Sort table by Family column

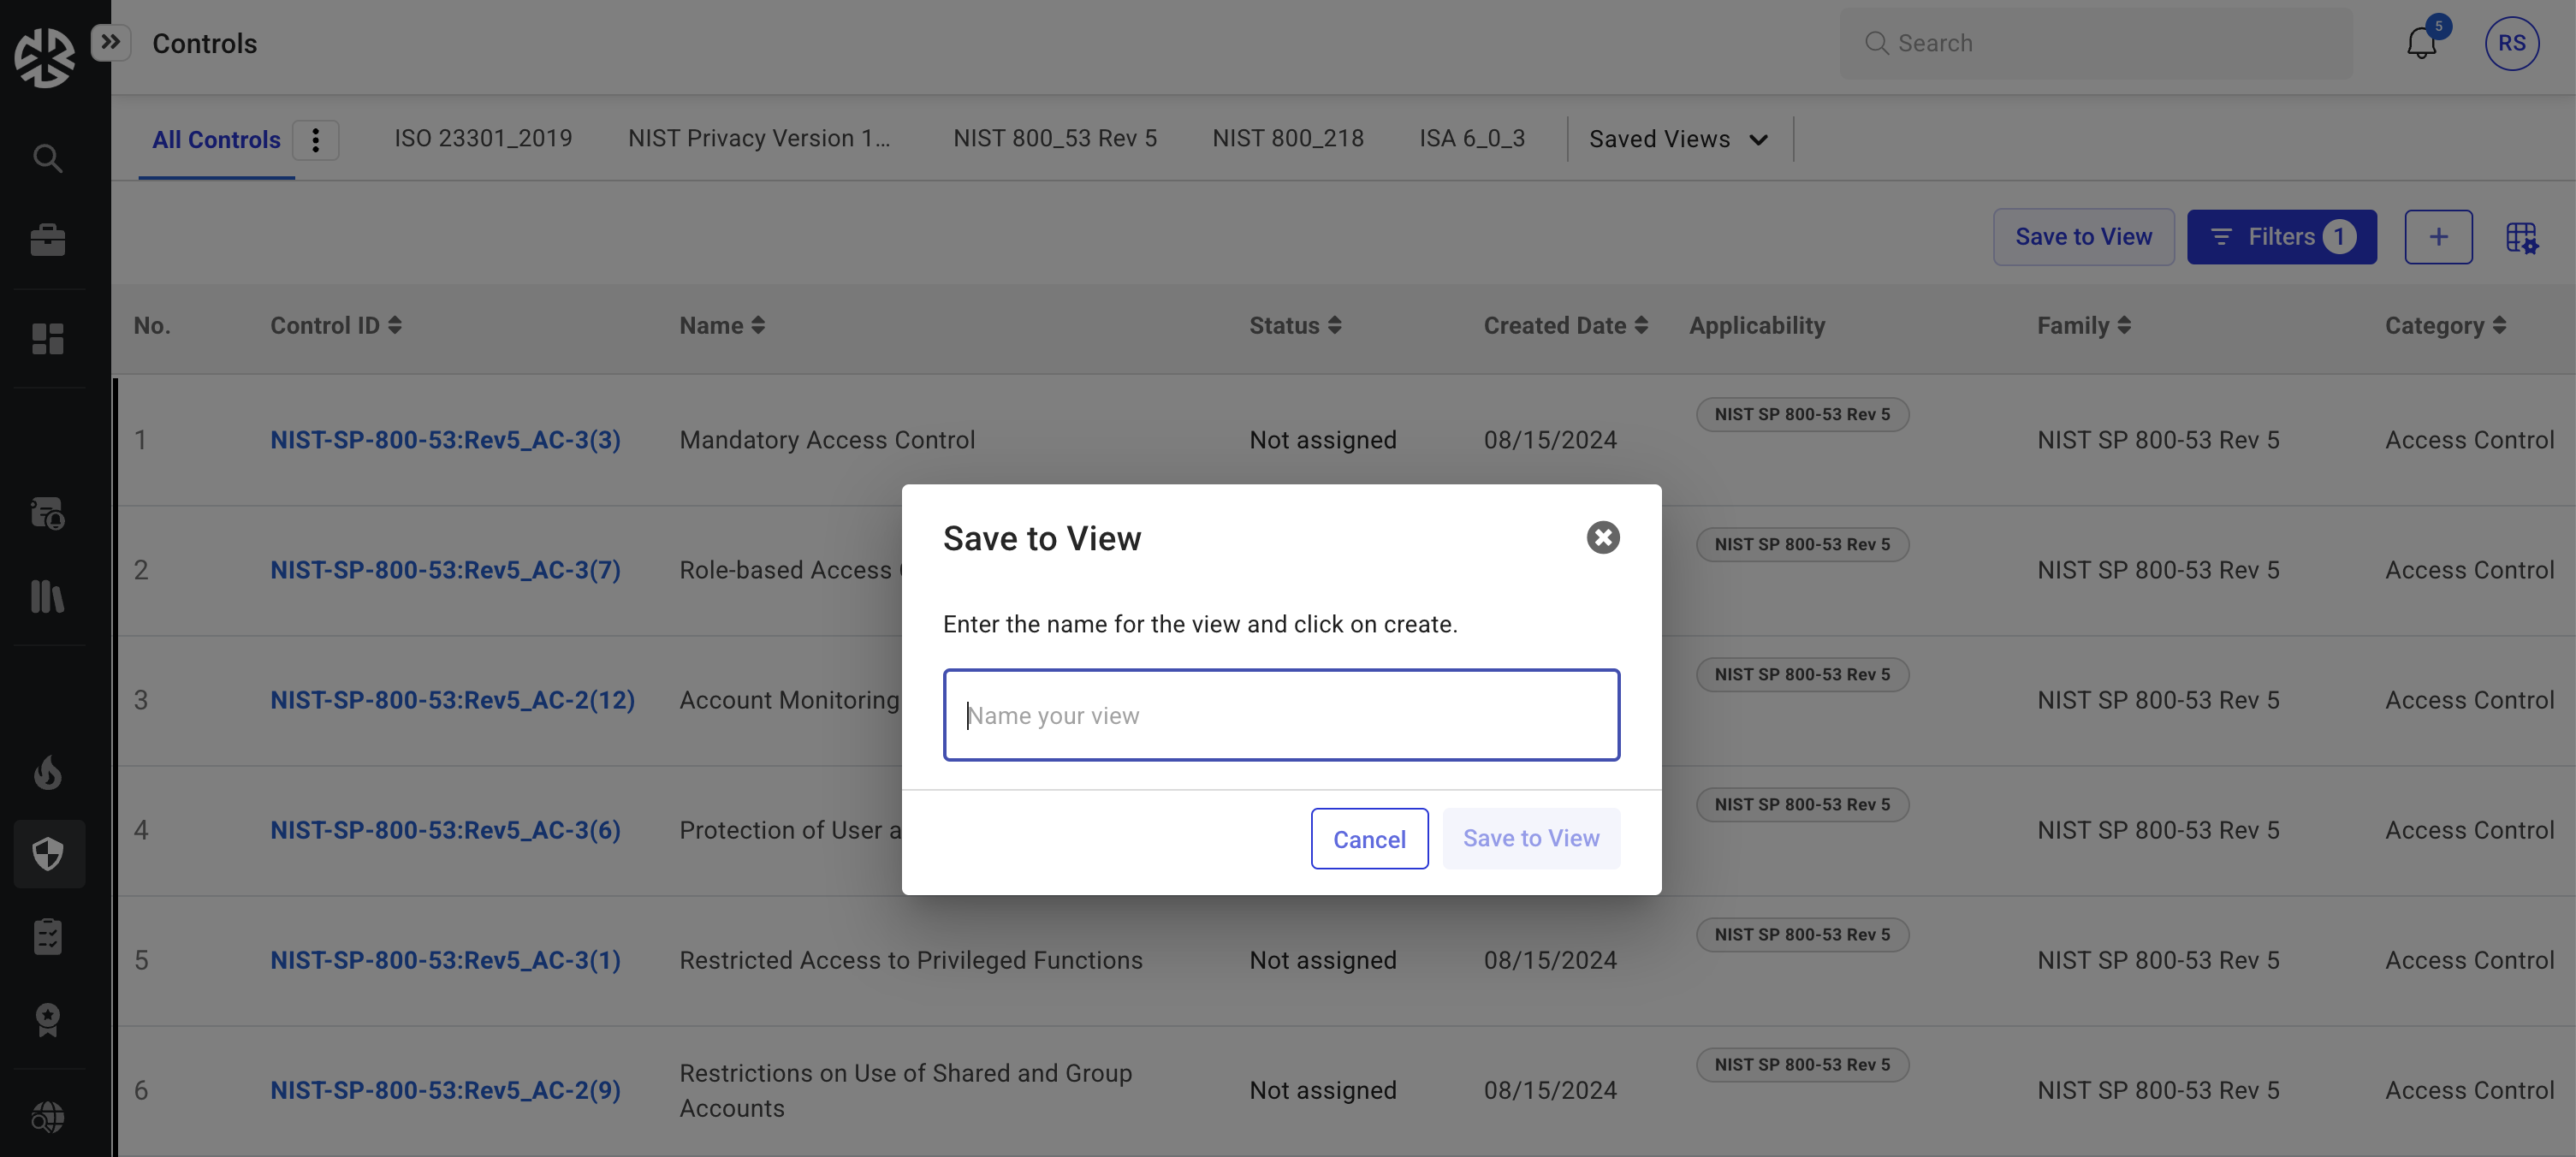click(2084, 325)
